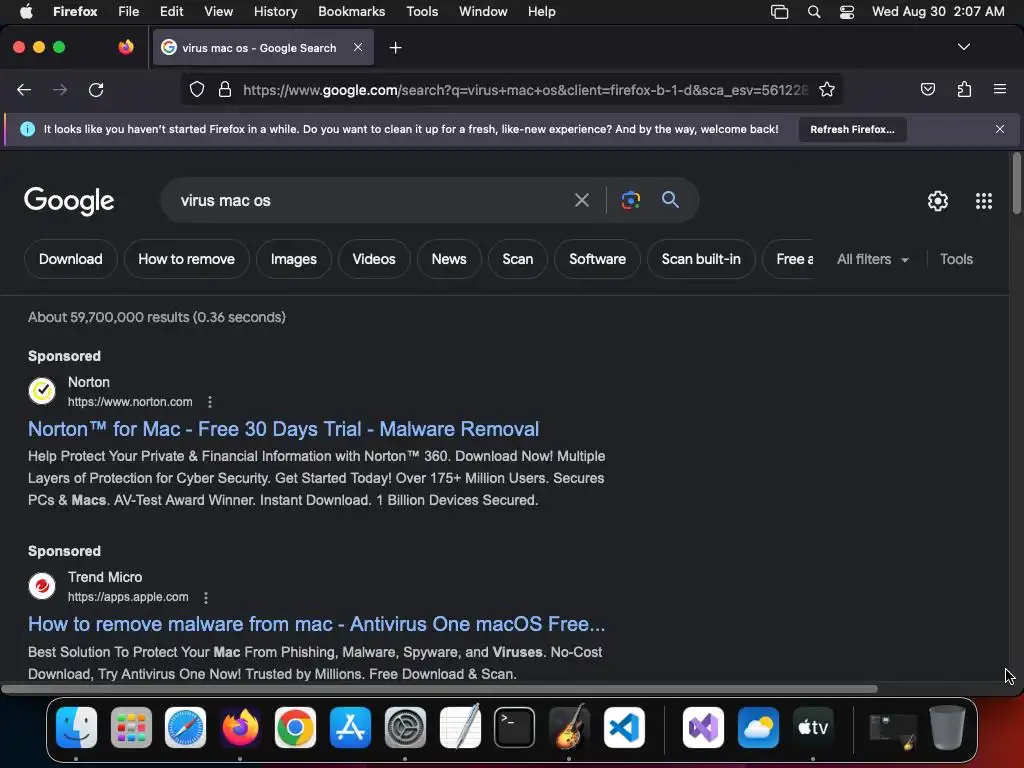Open Spotlight search in menu bar
1024x768 pixels.
814,12
